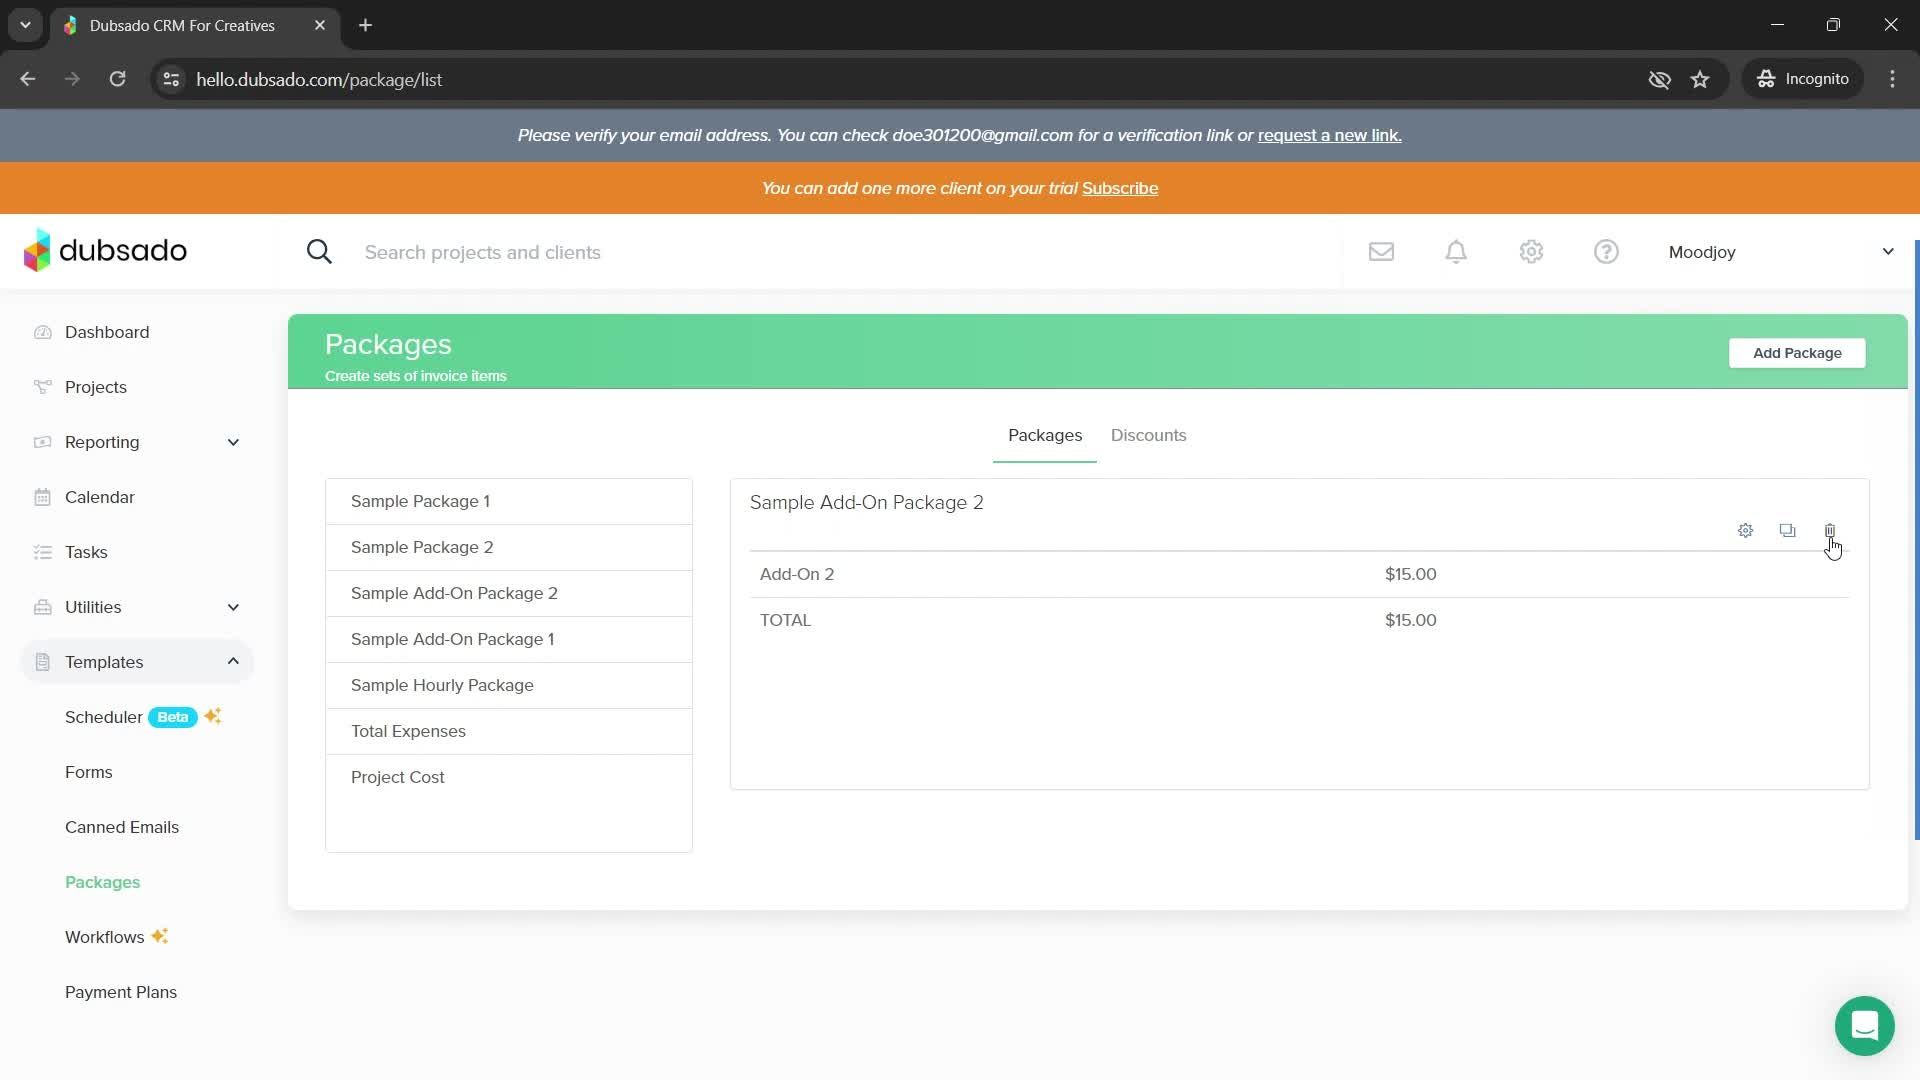Open the Moodjoy account dropdown

(x=1781, y=252)
